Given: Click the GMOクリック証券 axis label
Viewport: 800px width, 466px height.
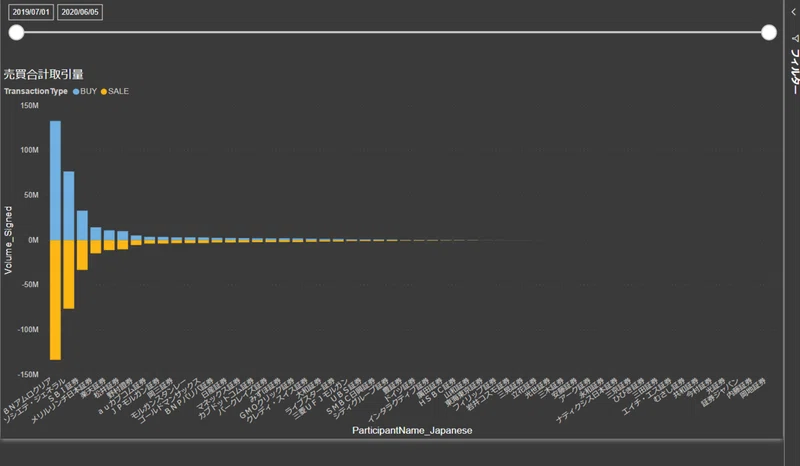Looking at the screenshot, I should pyautogui.click(x=266, y=399).
